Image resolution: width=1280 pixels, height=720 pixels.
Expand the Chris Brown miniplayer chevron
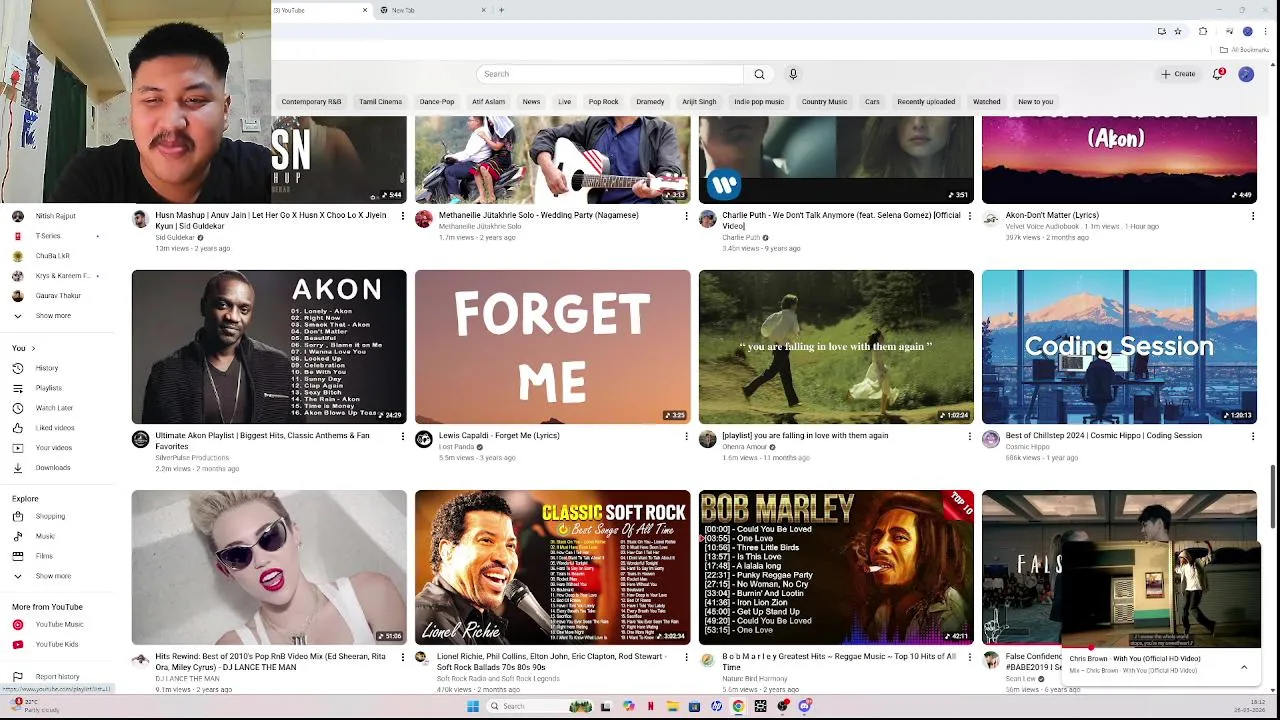click(x=1244, y=667)
